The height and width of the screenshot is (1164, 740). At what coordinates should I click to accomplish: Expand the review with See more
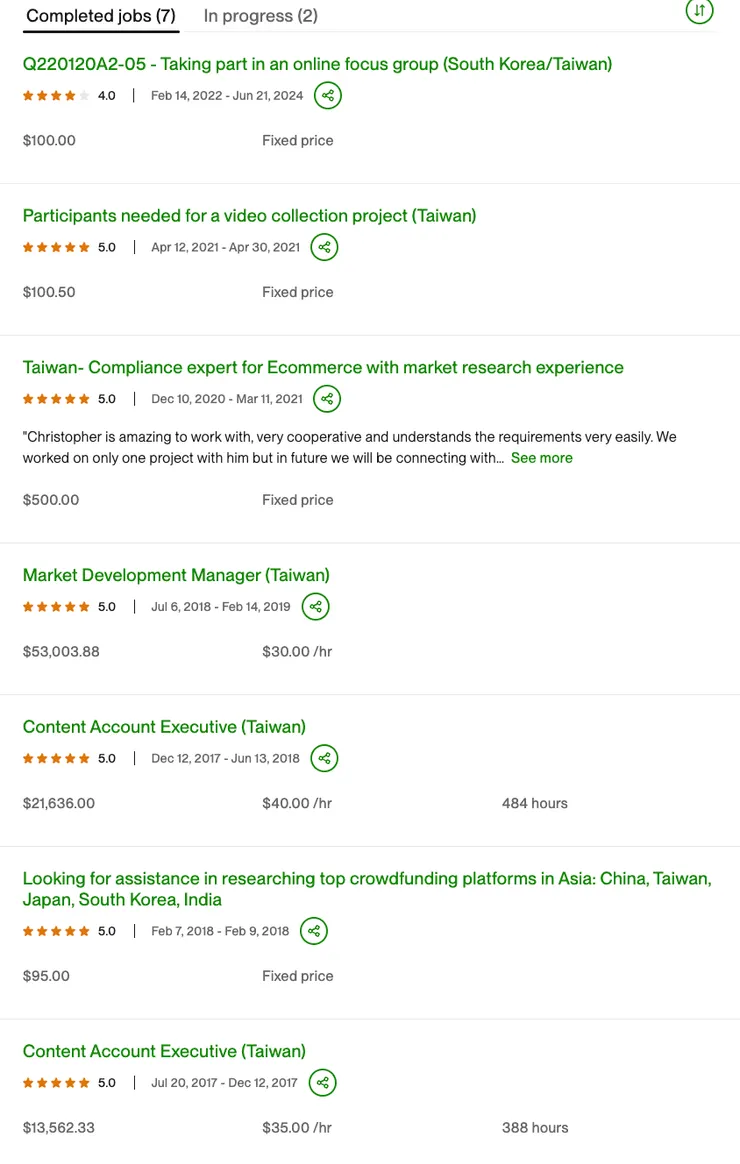[541, 458]
